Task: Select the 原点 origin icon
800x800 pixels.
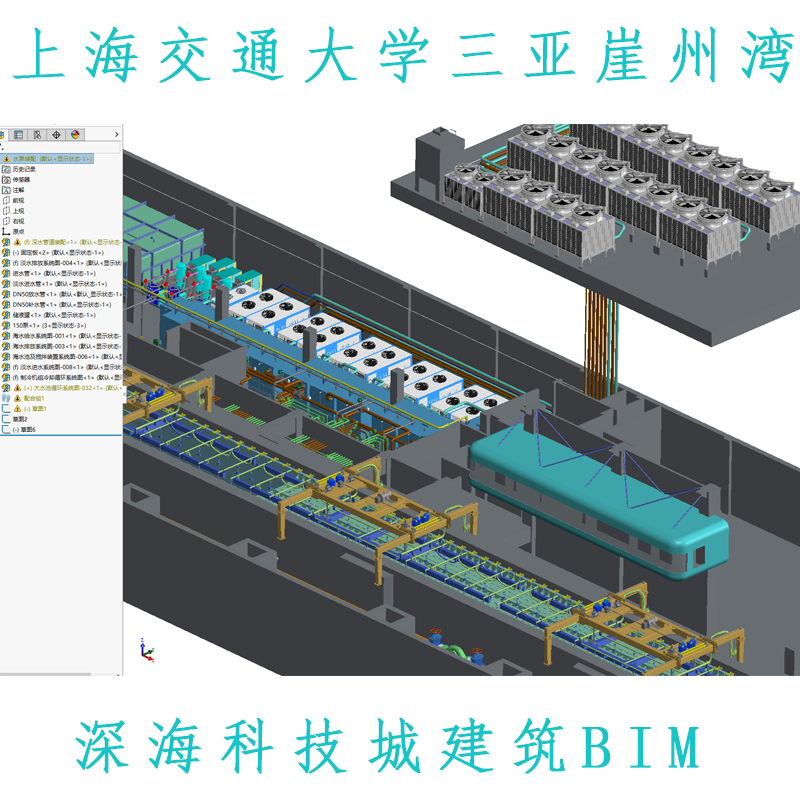Action: click(x=6, y=232)
